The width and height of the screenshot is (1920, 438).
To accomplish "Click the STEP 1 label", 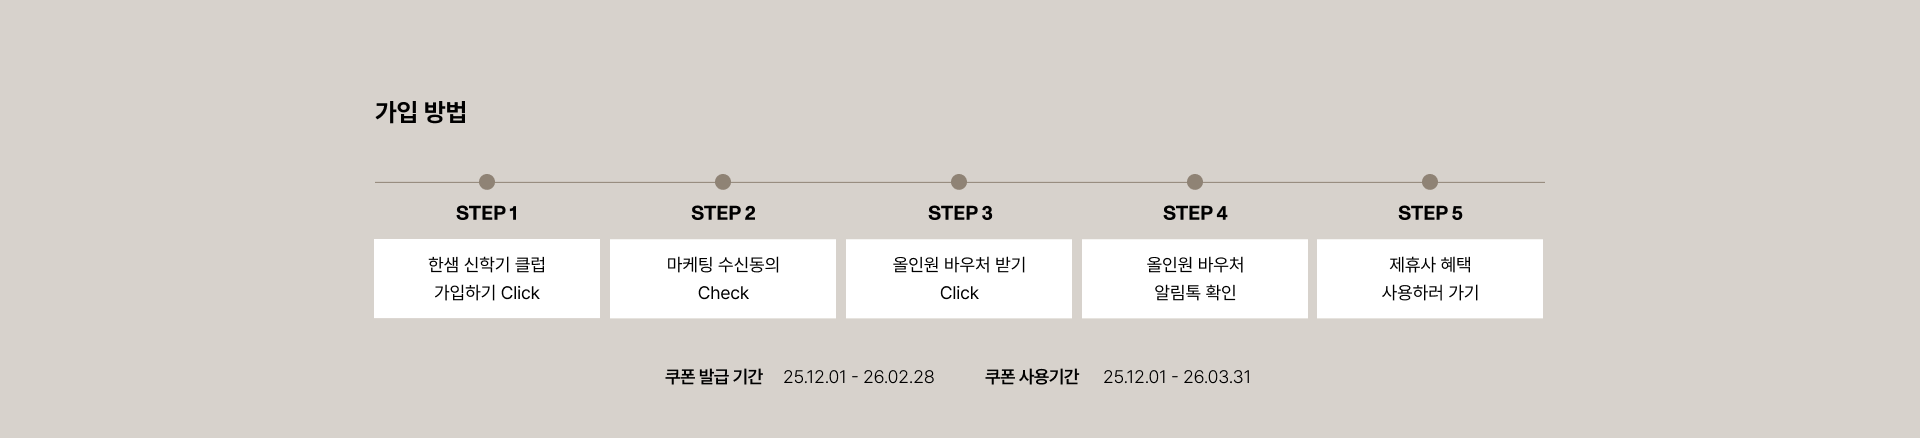I will [x=487, y=213].
